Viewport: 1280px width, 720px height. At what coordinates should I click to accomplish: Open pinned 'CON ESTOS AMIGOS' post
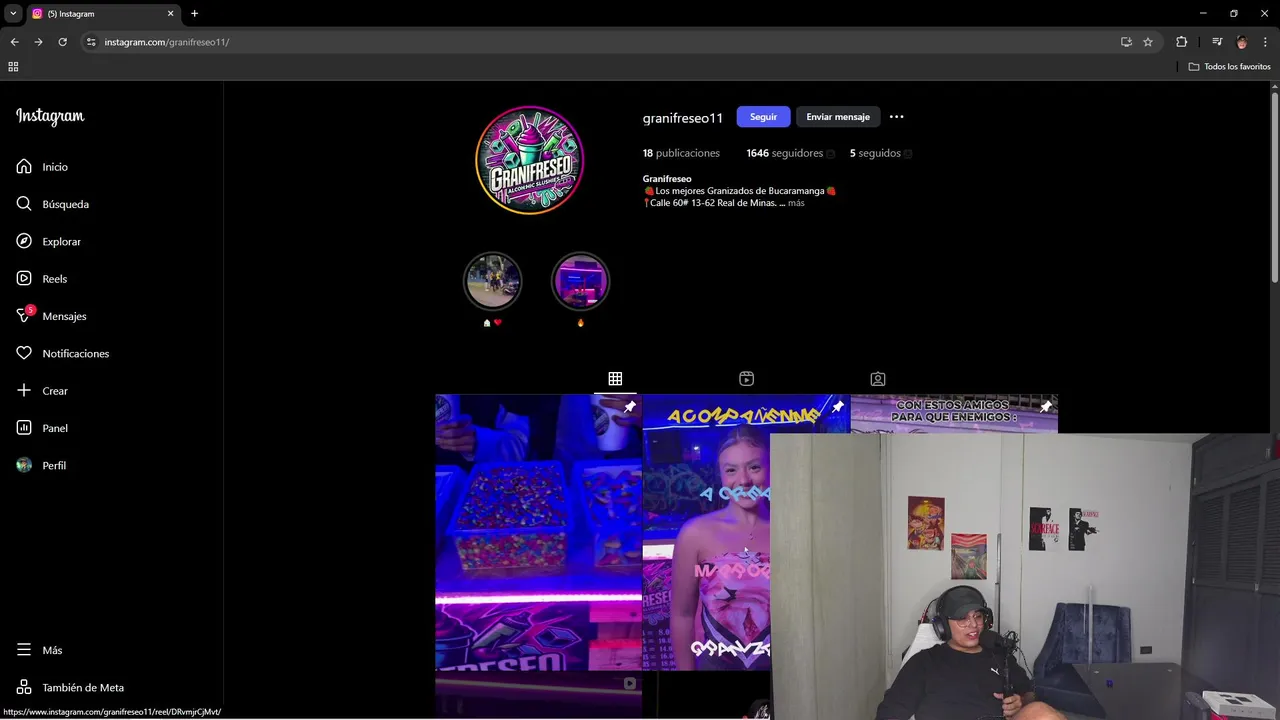coord(953,414)
